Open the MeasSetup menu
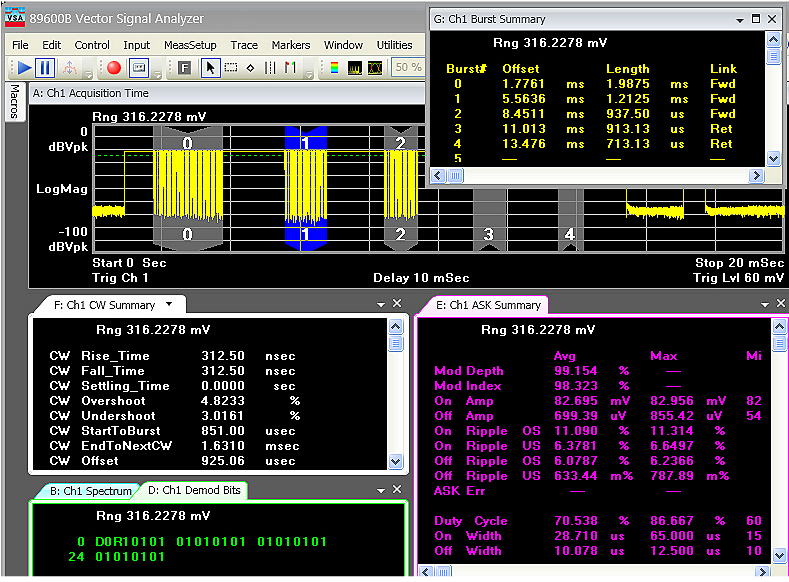Image resolution: width=789 pixels, height=582 pixels. pos(189,45)
